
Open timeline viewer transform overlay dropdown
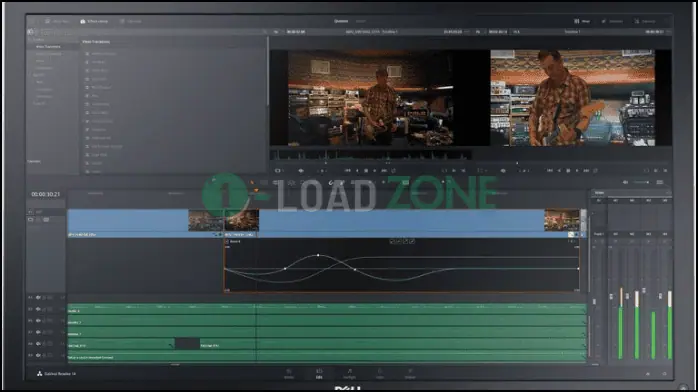(x=482, y=170)
